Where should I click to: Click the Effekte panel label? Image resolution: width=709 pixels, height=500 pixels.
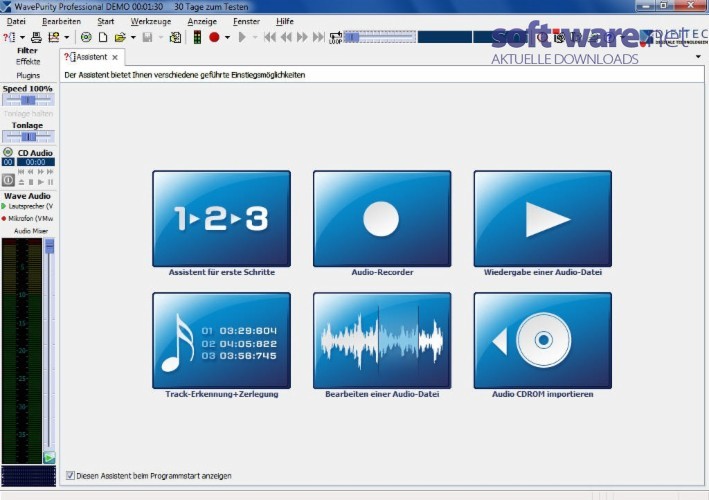tap(28, 61)
